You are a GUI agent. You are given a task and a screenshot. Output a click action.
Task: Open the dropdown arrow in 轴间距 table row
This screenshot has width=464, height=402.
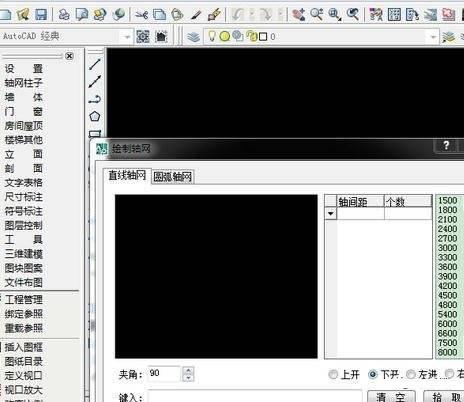pos(331,213)
